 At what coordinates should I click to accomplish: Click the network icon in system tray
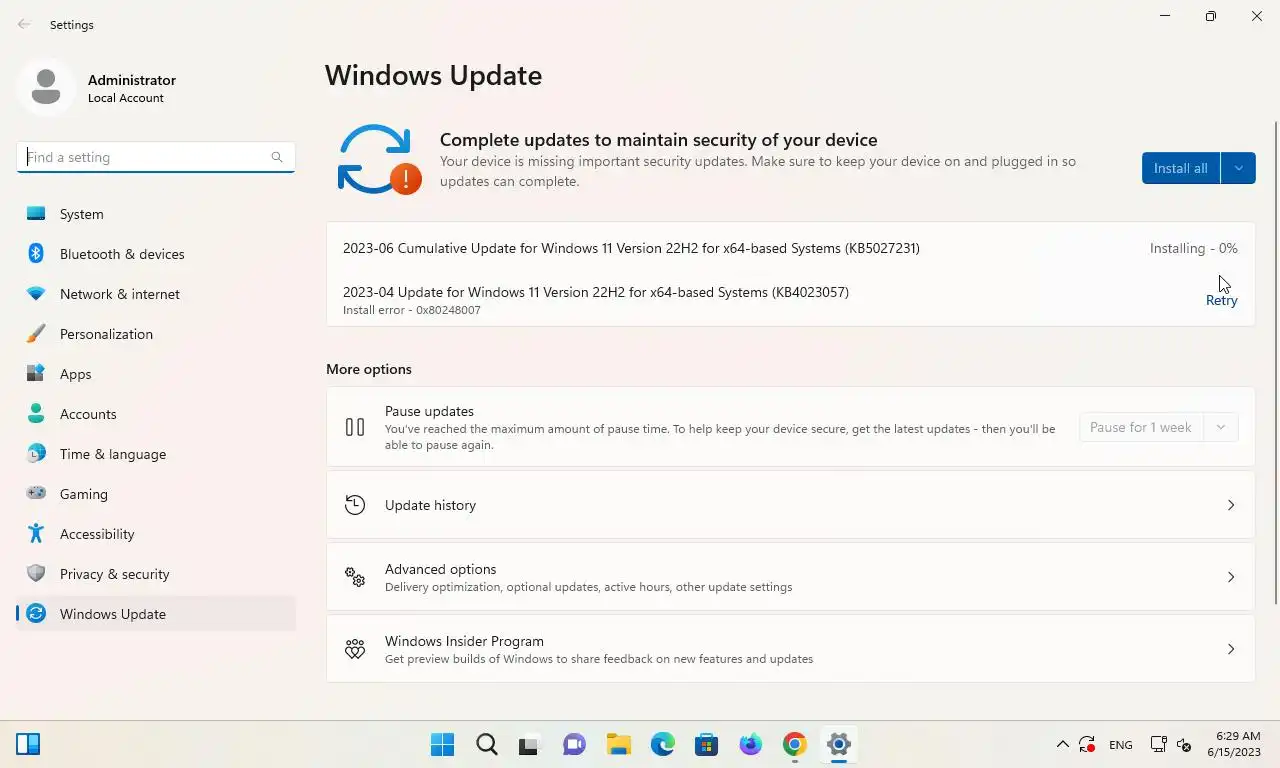click(x=1158, y=744)
